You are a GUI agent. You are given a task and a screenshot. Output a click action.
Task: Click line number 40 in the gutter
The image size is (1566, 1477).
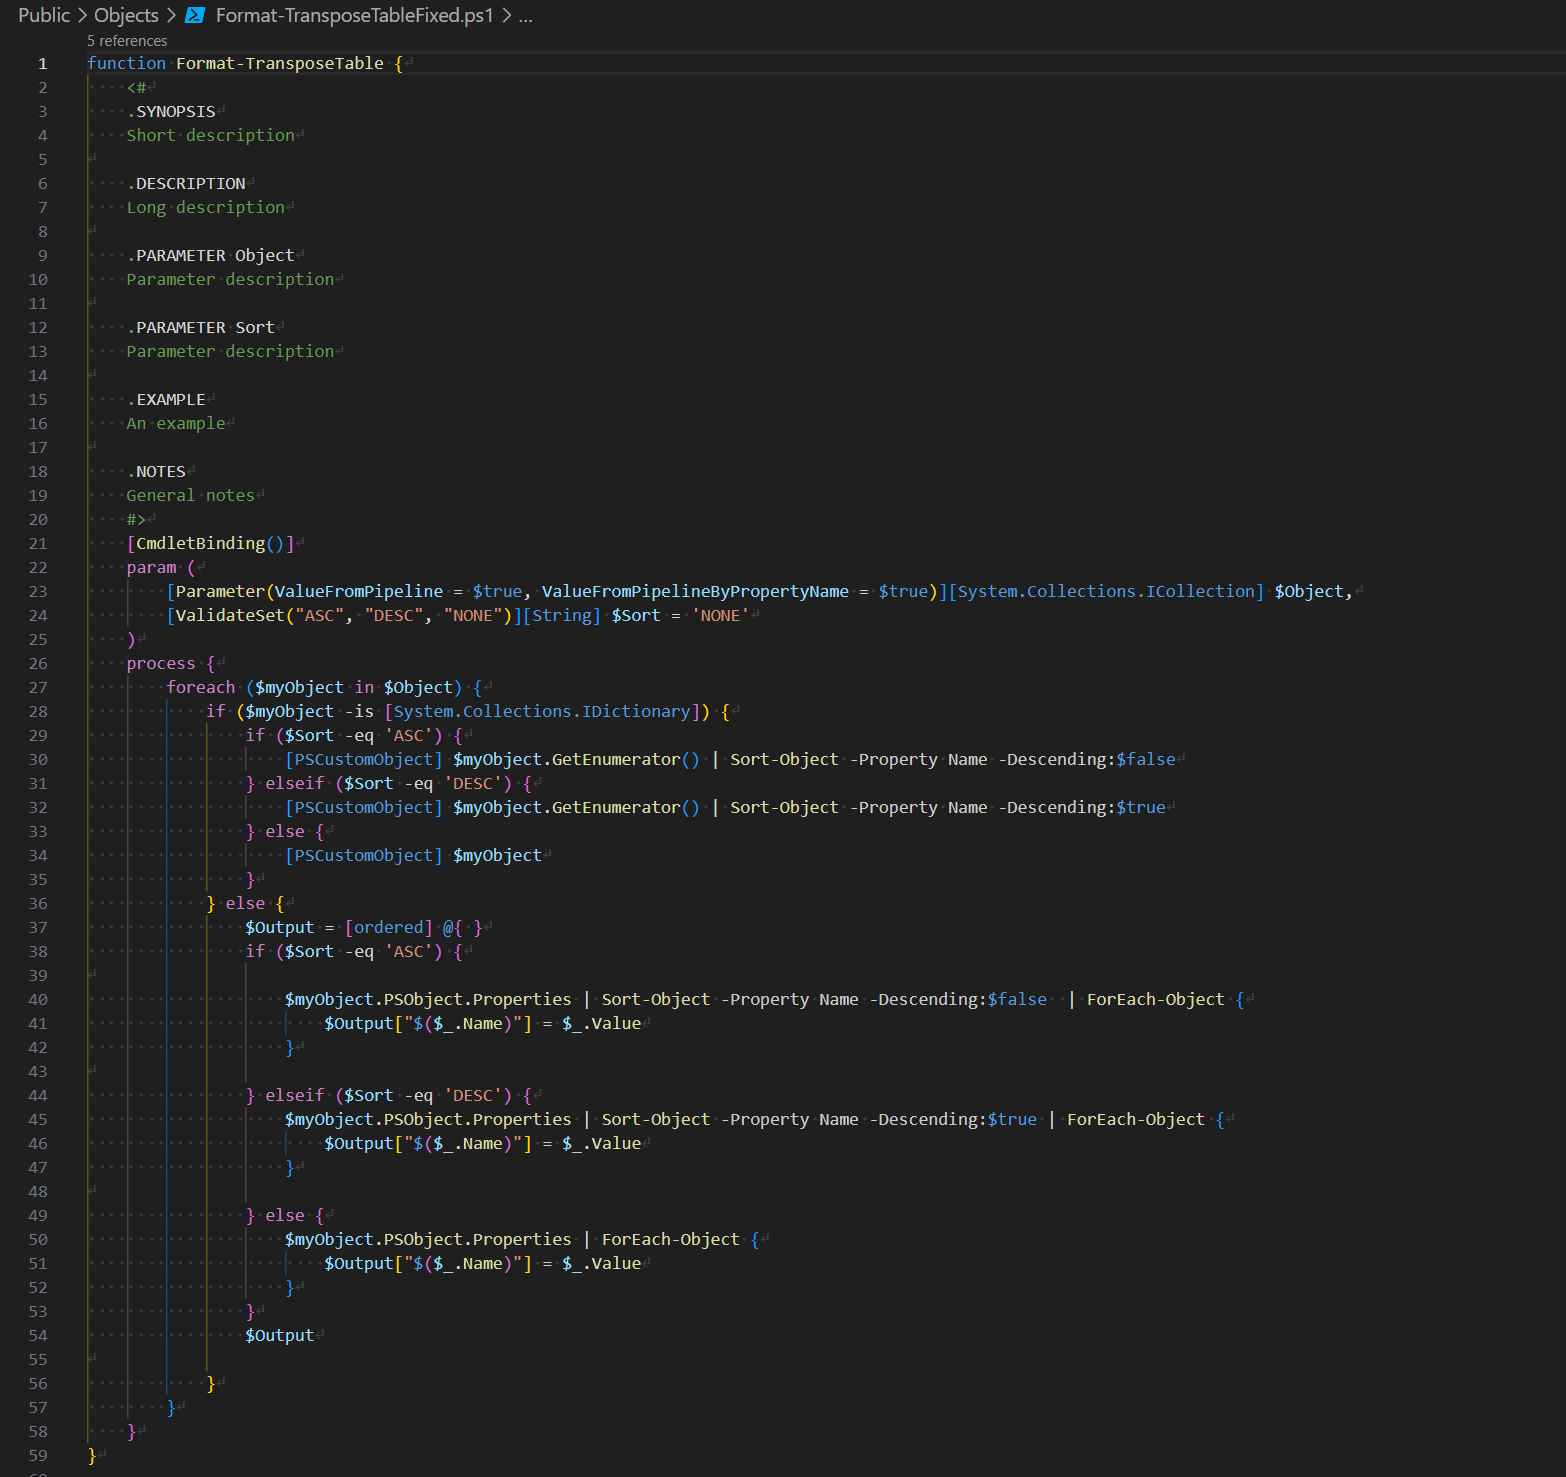(38, 998)
